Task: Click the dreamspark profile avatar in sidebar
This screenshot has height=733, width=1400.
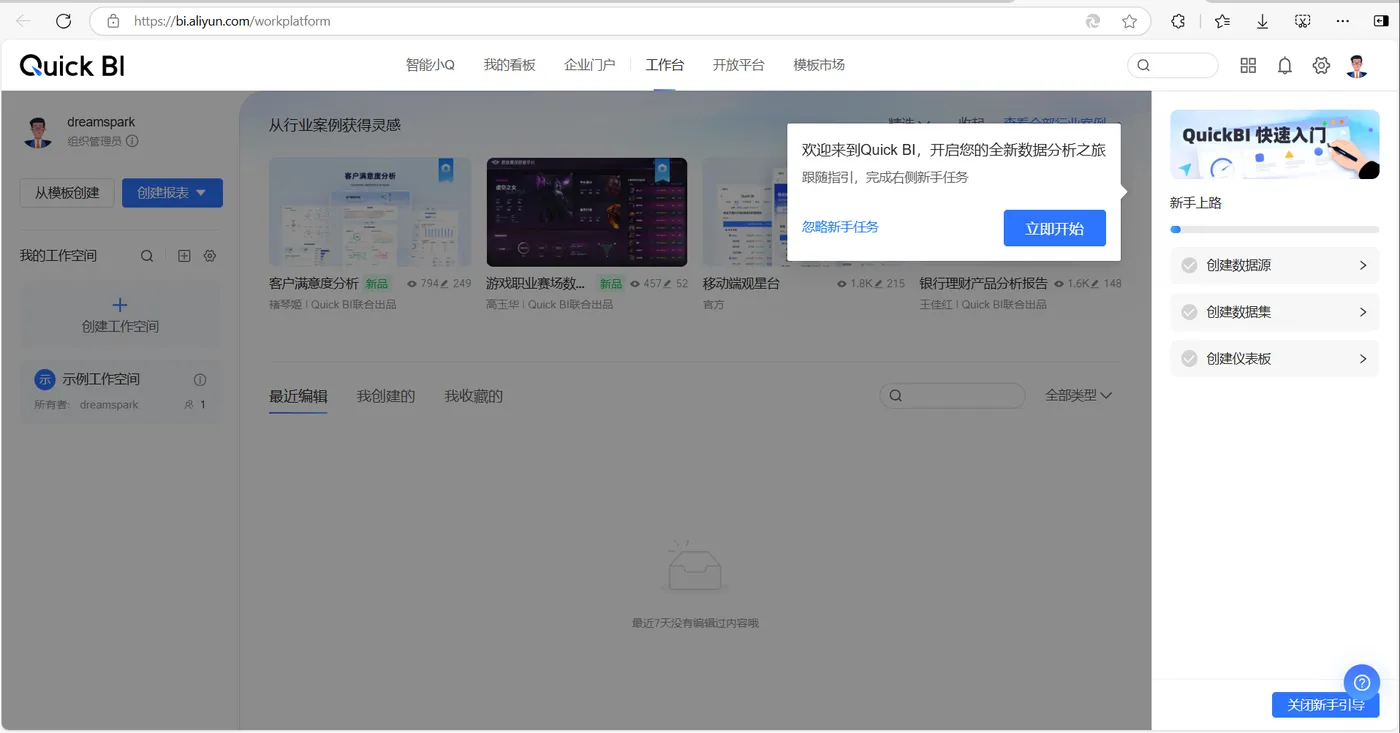Action: (x=38, y=132)
